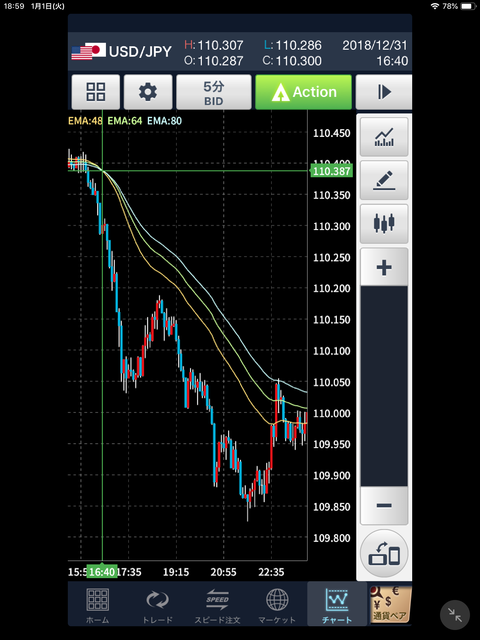The image size is (480, 640).
Task: Tap the 22:35 time axis label
Action: [271, 572]
